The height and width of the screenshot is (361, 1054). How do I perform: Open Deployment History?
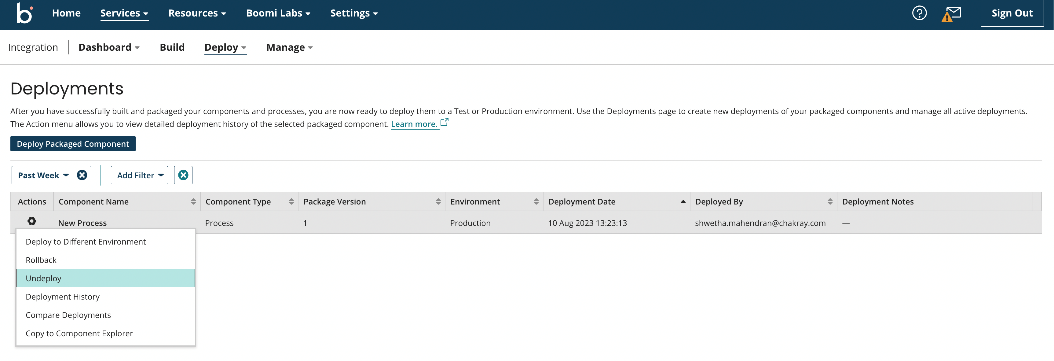click(x=106, y=296)
